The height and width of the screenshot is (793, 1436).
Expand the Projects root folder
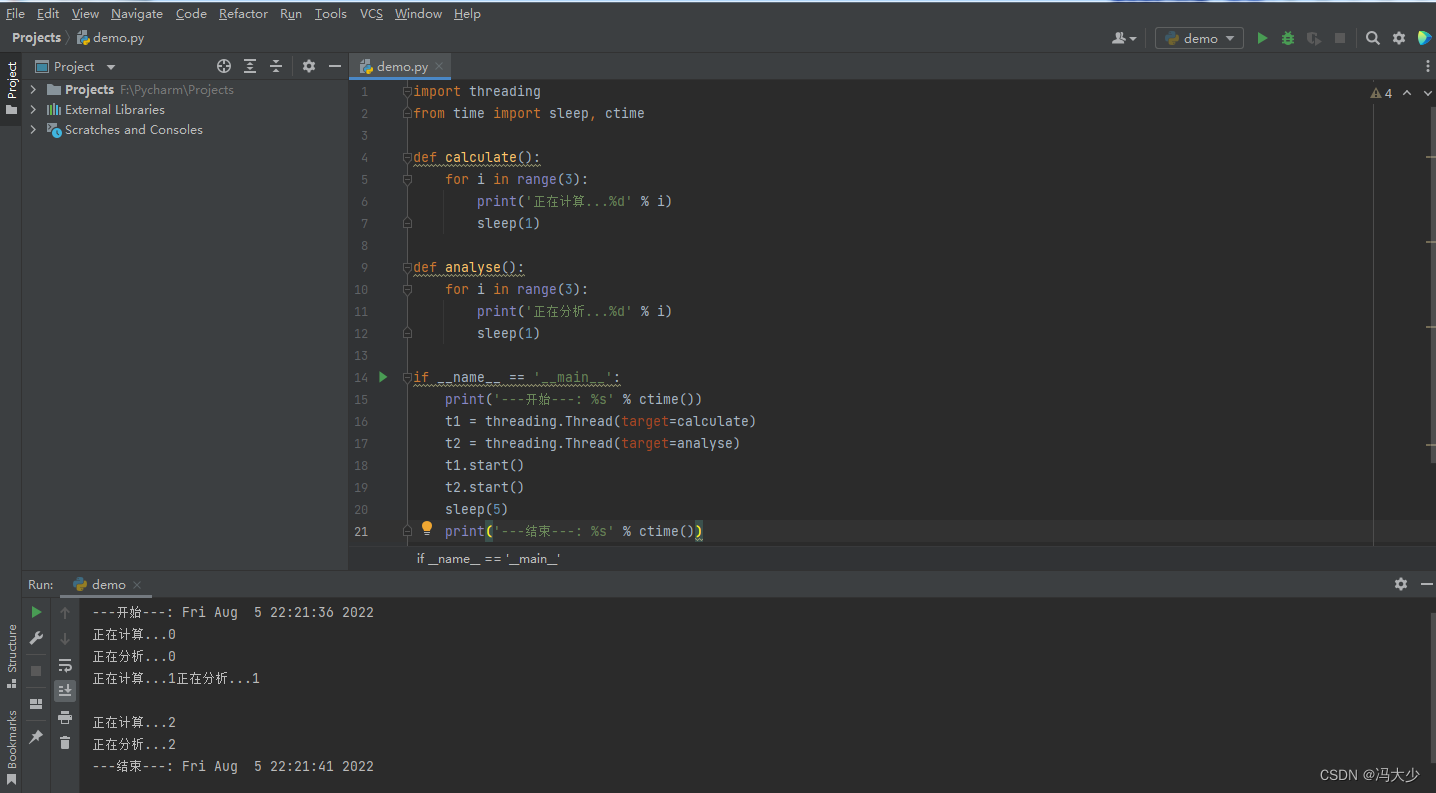tap(33, 89)
